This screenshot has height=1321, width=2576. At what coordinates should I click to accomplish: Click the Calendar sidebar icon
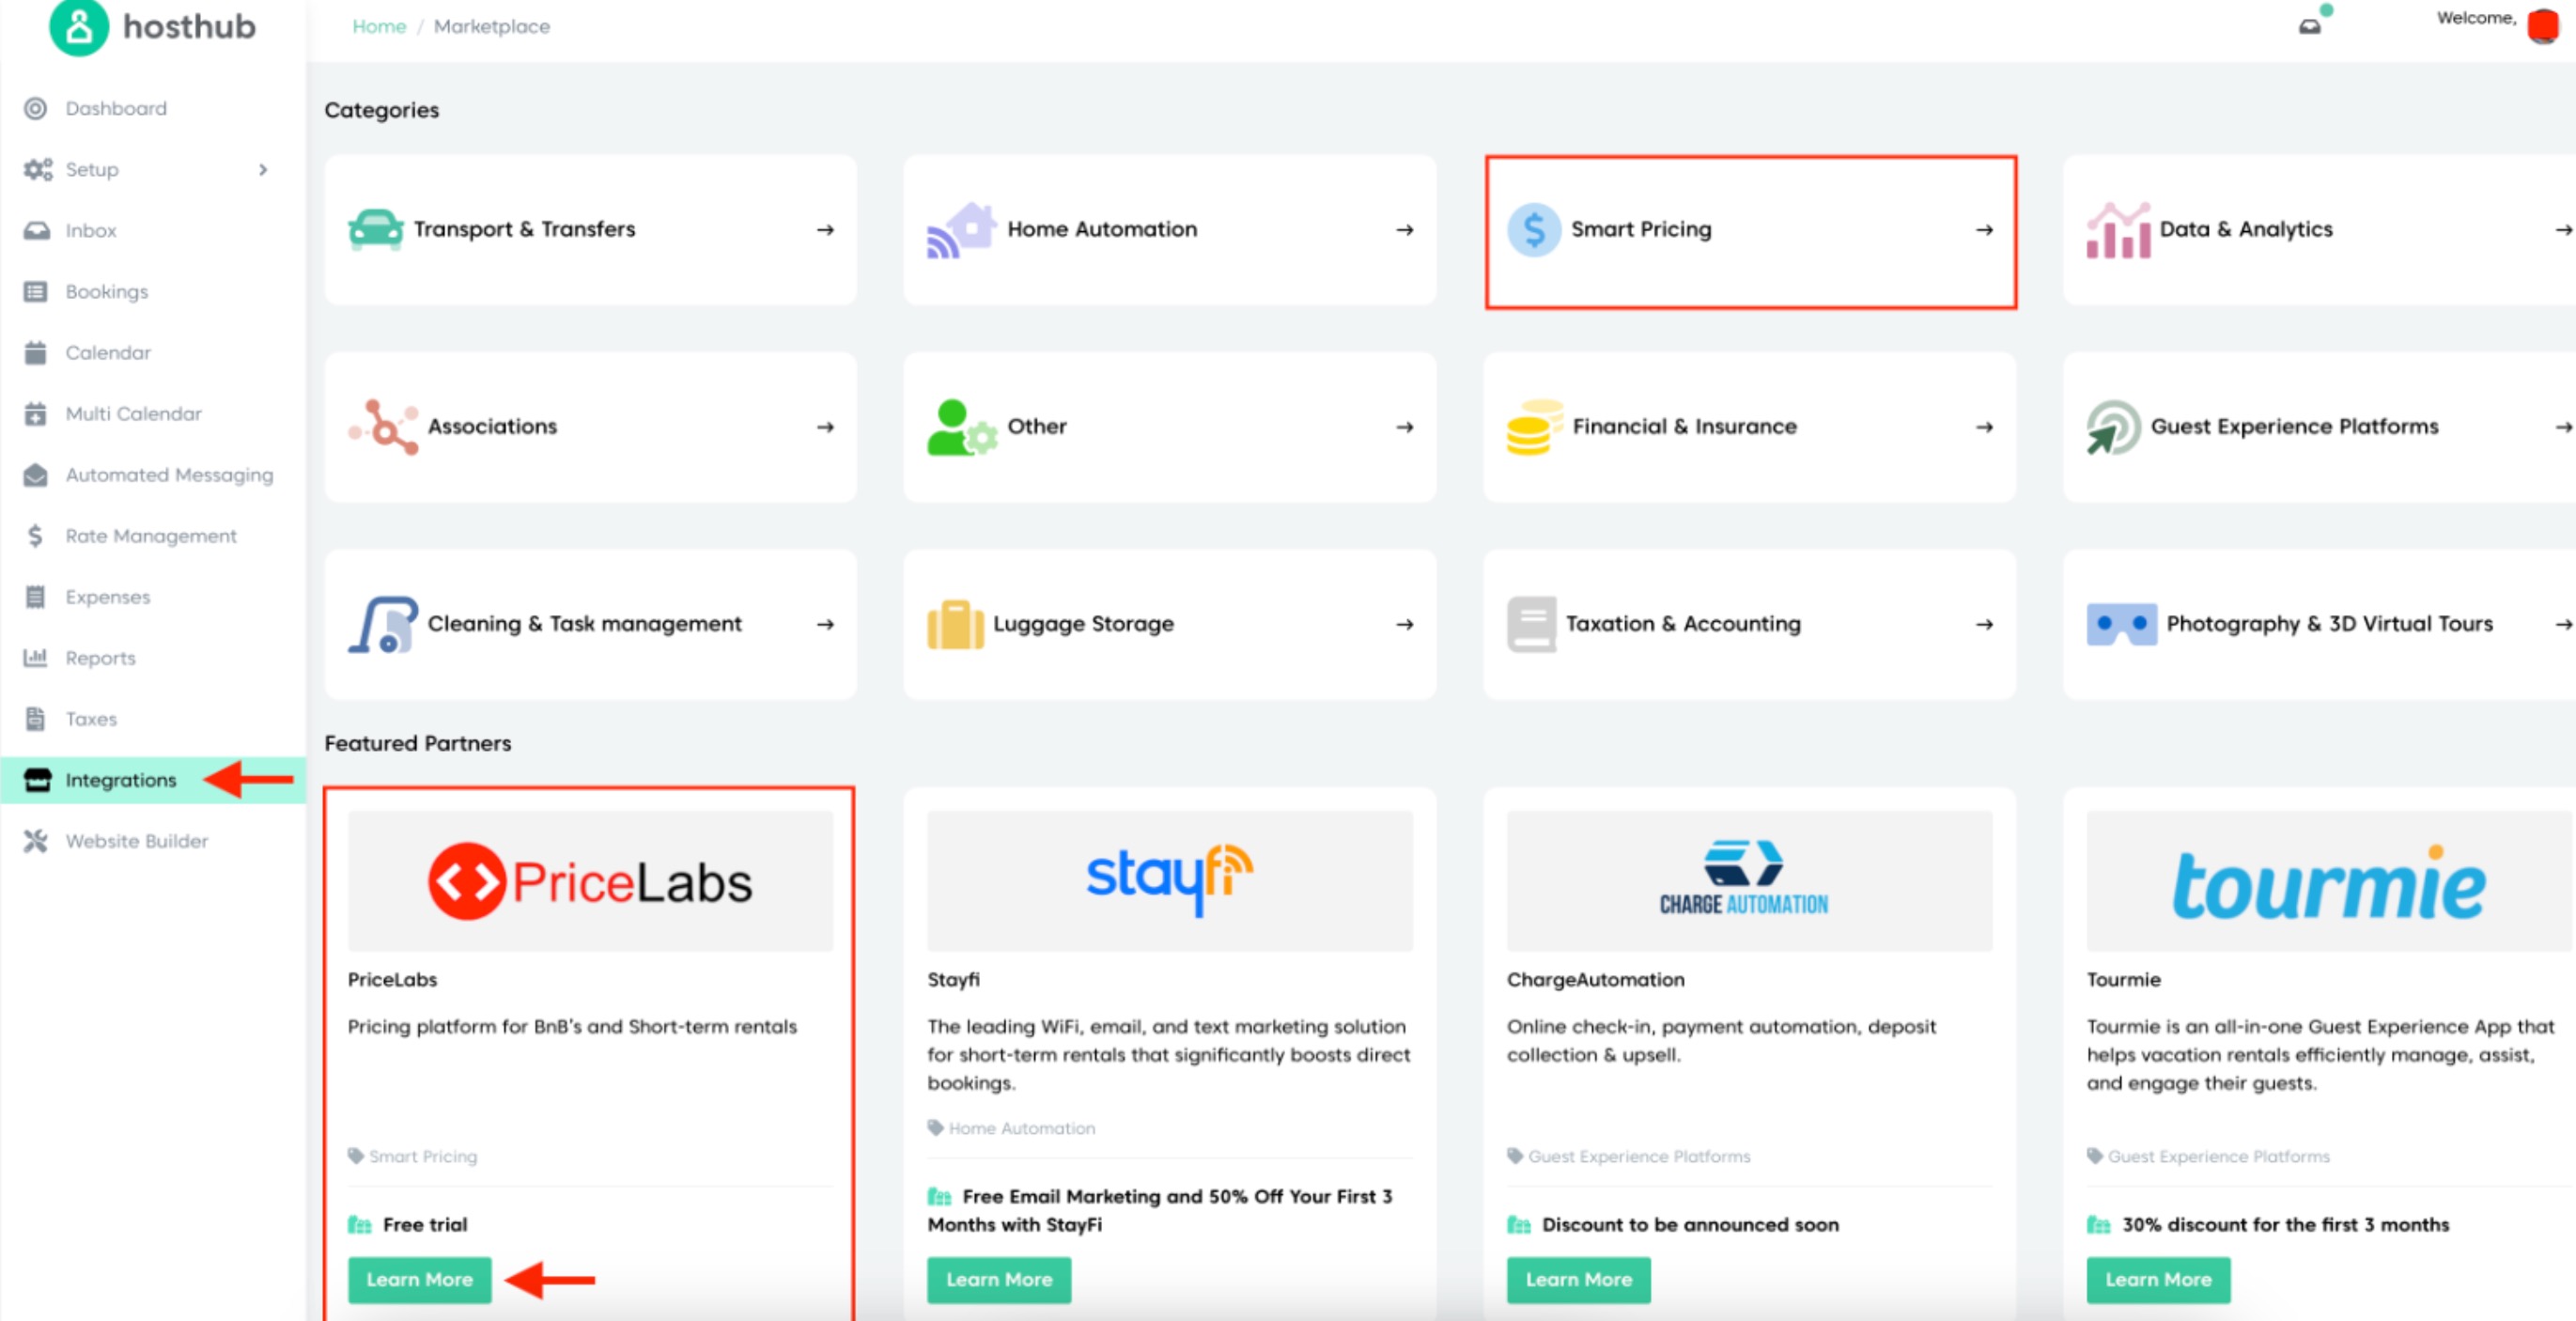(x=36, y=352)
